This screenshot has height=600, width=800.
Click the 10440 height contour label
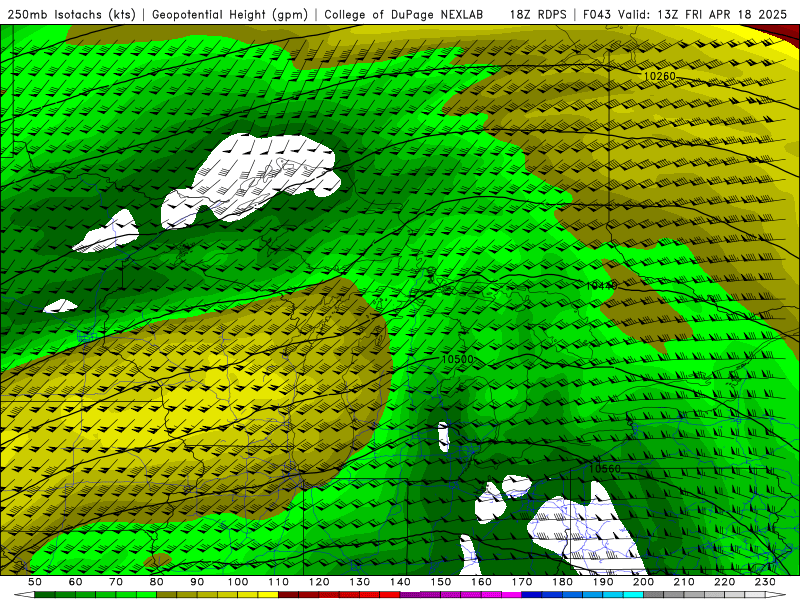tap(601, 285)
